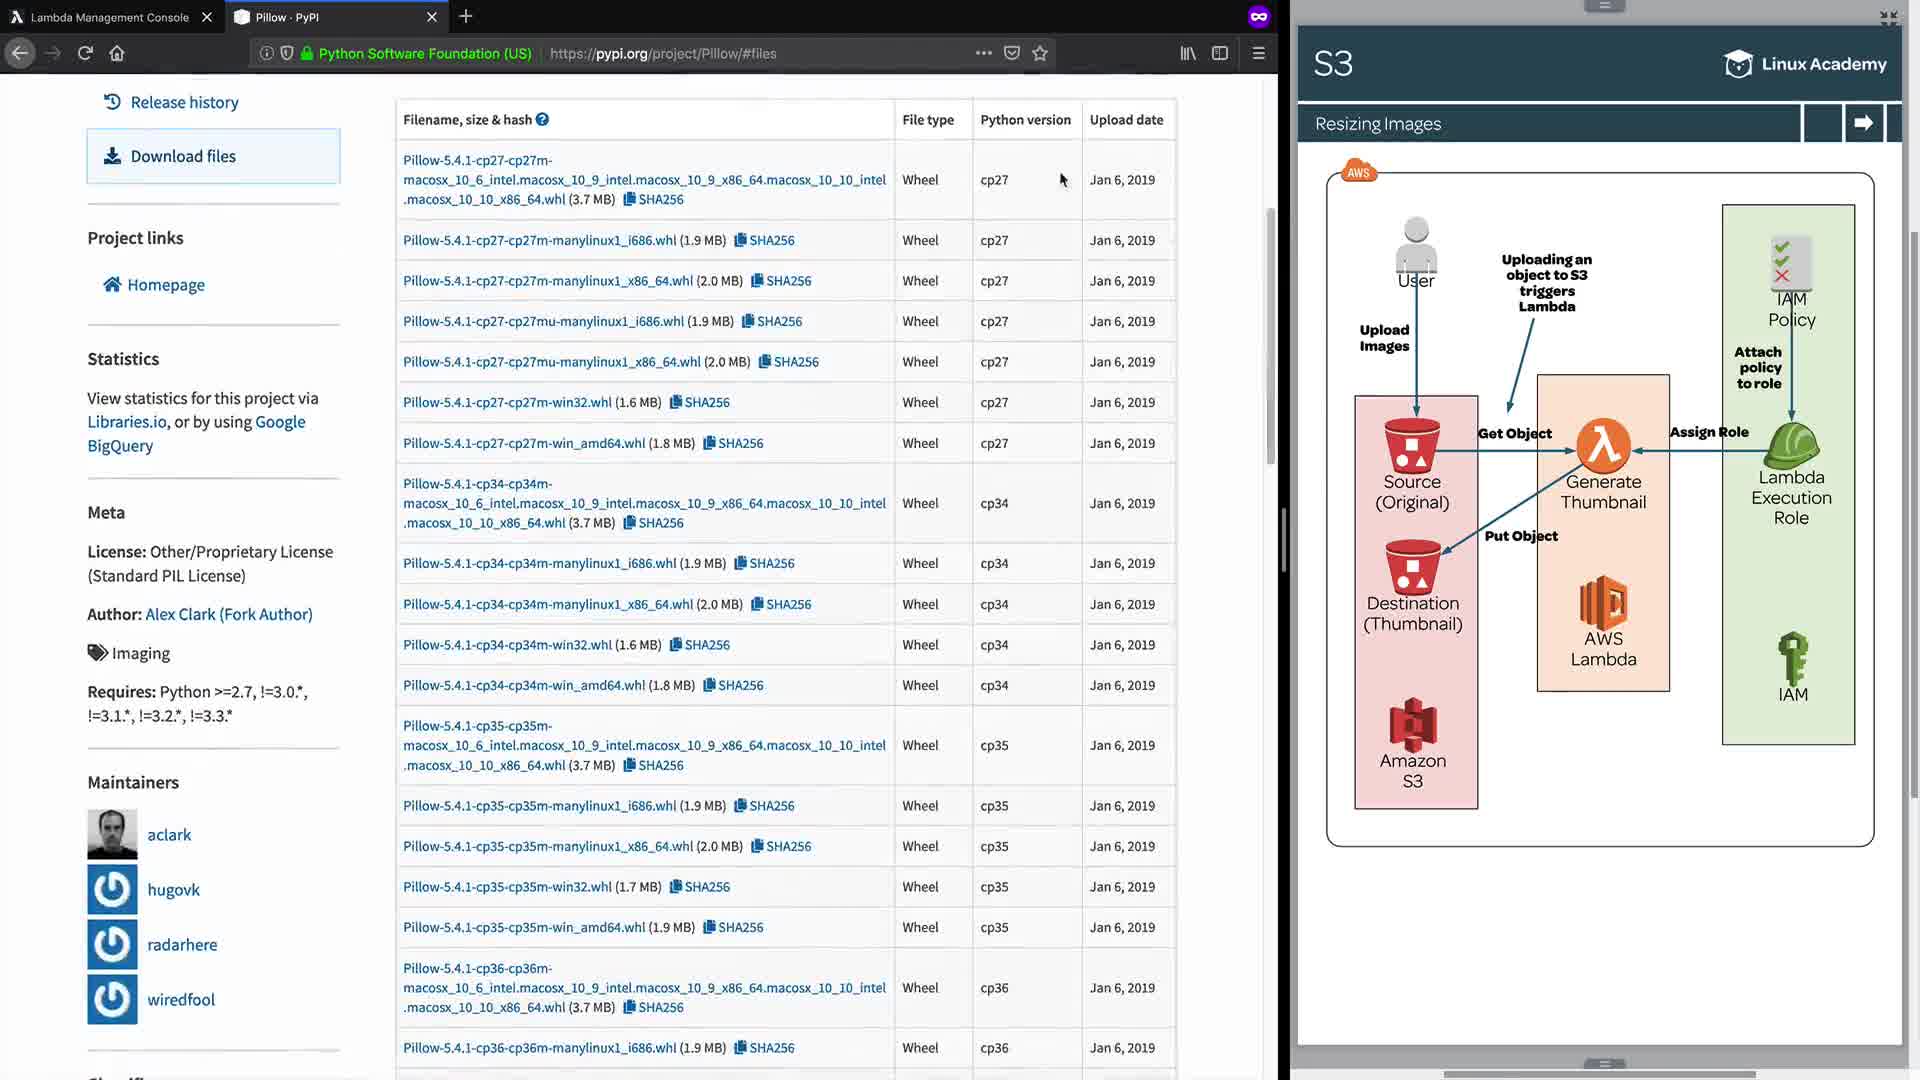The image size is (1920, 1080).
Task: Click the hash help question mark icon
Action: pos(542,119)
